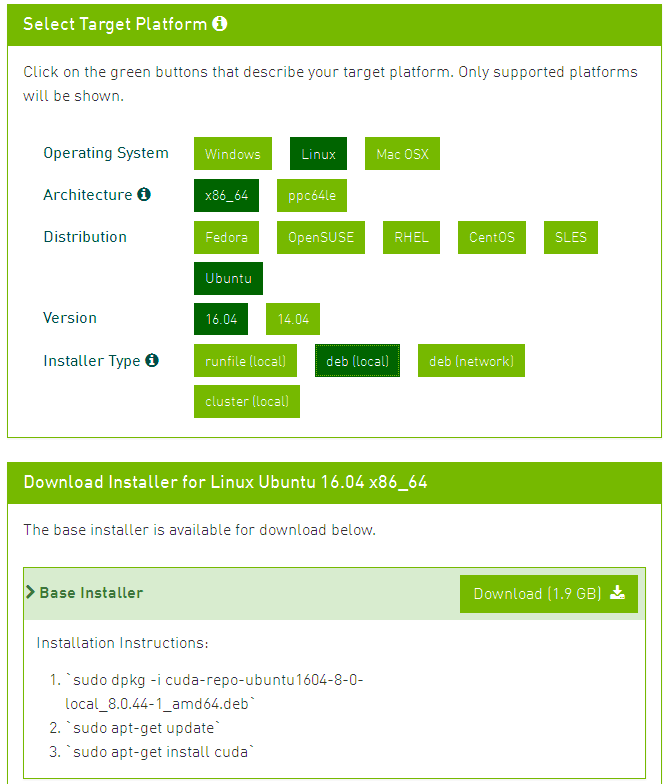
Task: Select RHEL distribution
Action: pos(411,238)
